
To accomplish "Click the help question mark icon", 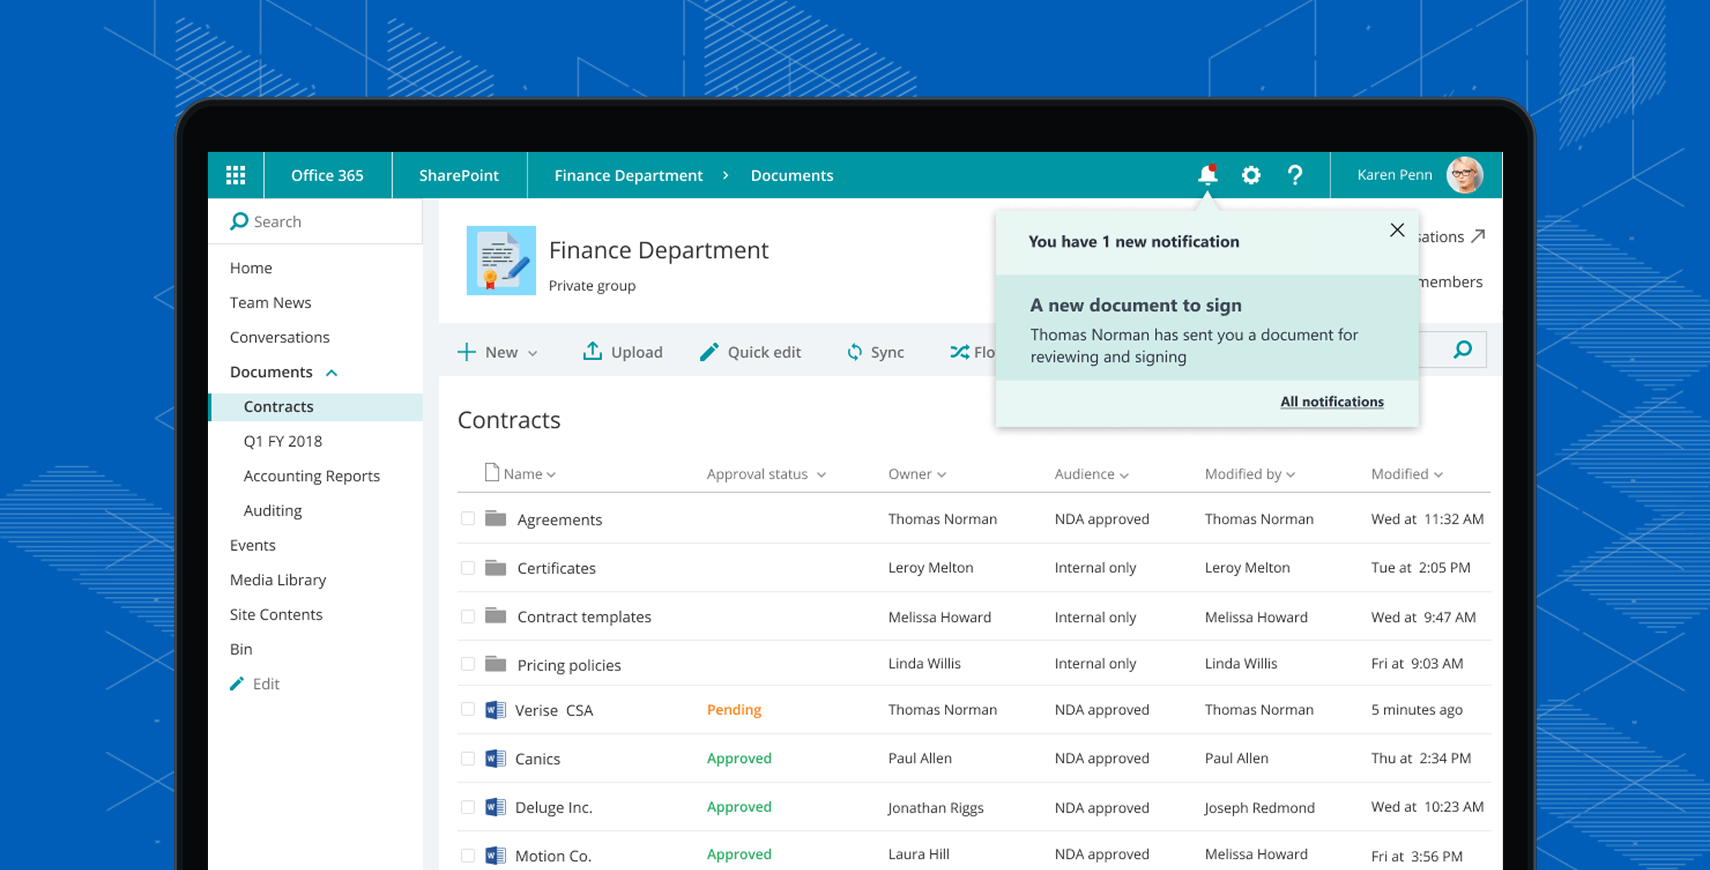I will point(1295,175).
